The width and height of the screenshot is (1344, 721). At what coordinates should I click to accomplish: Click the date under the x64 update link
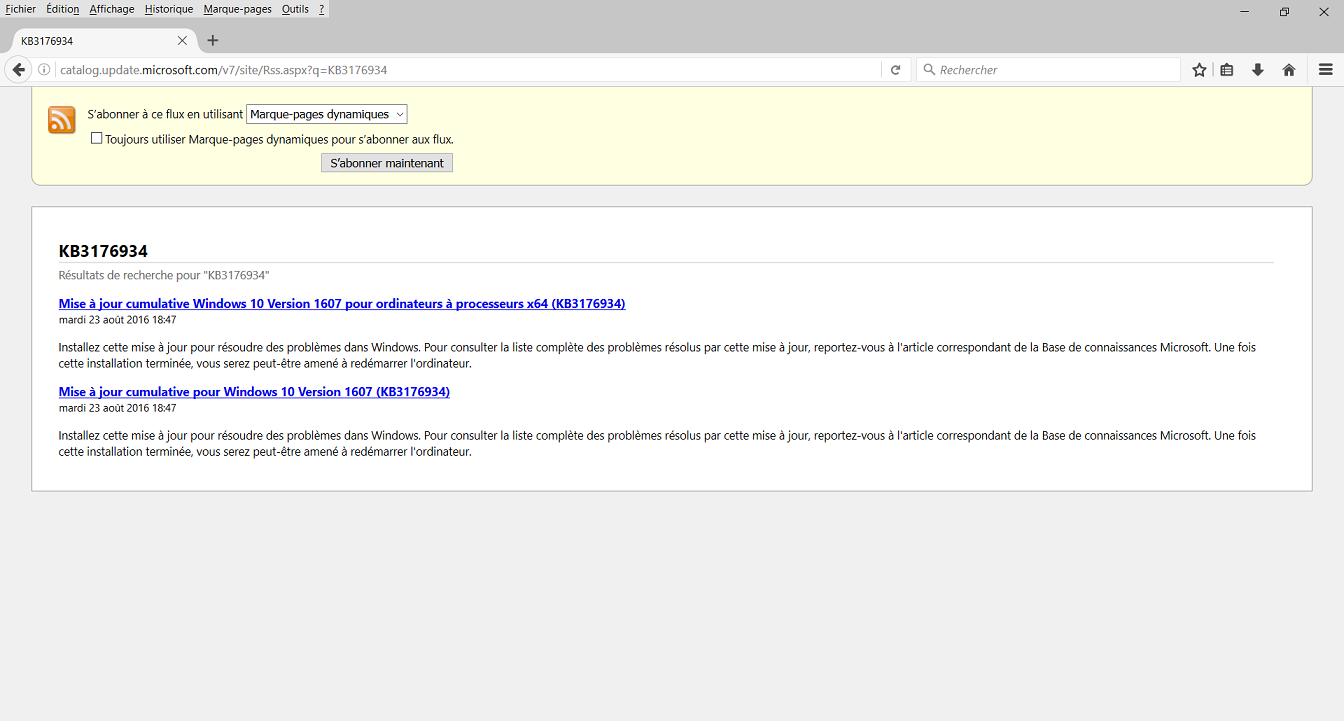117,320
